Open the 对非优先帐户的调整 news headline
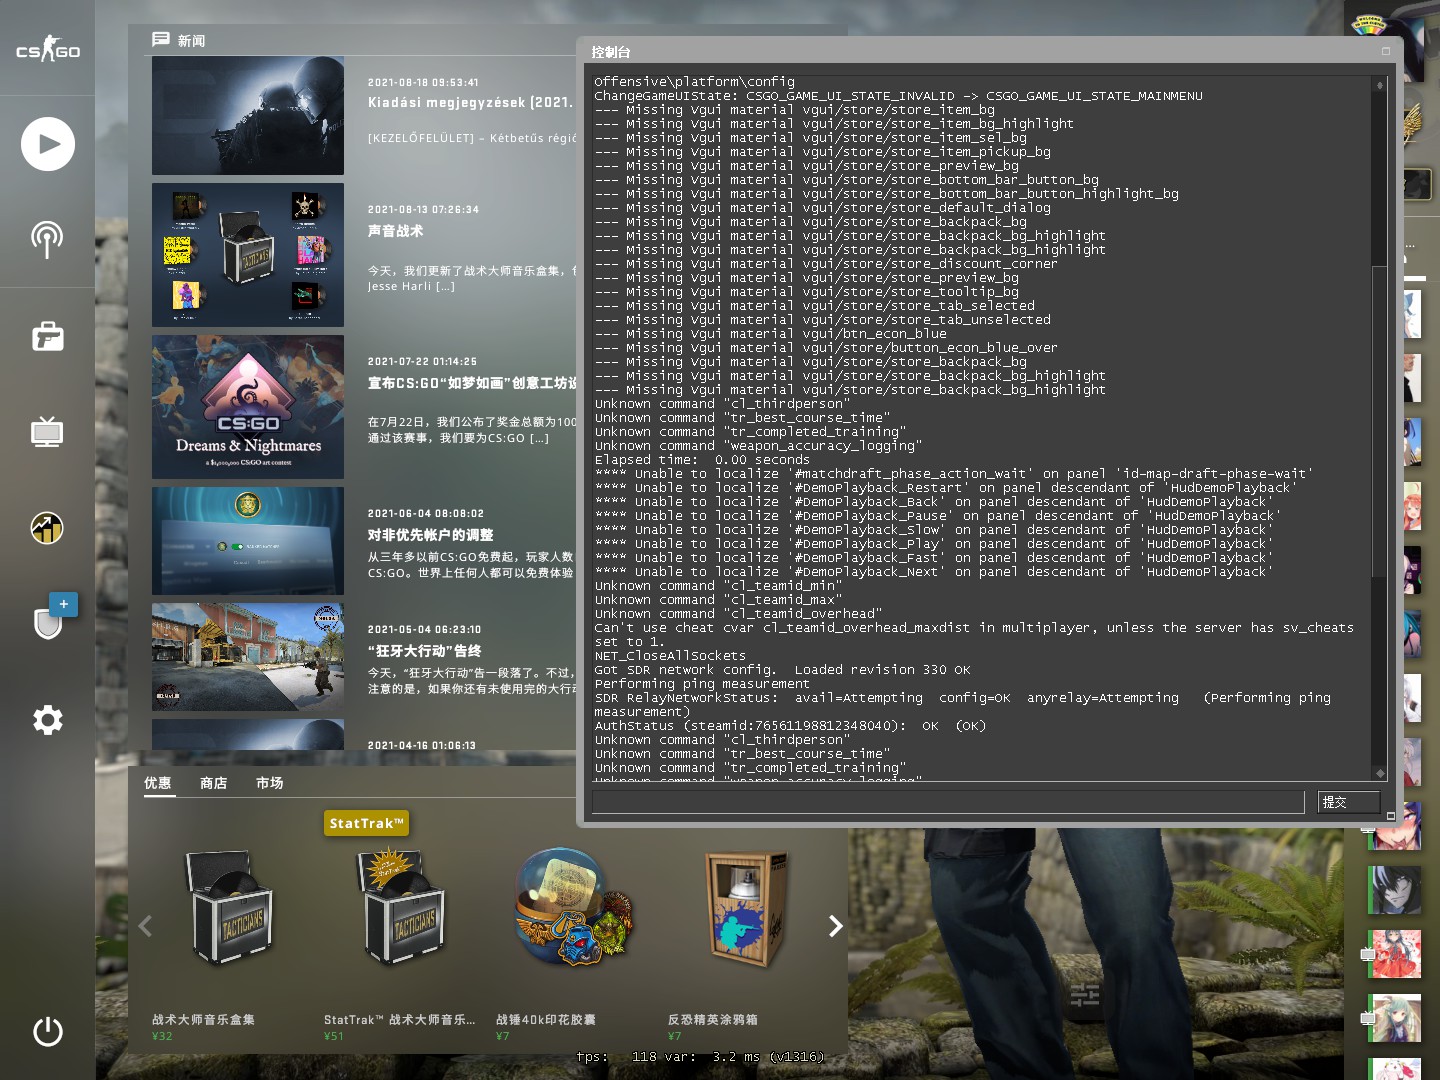The image size is (1440, 1080). tap(430, 535)
